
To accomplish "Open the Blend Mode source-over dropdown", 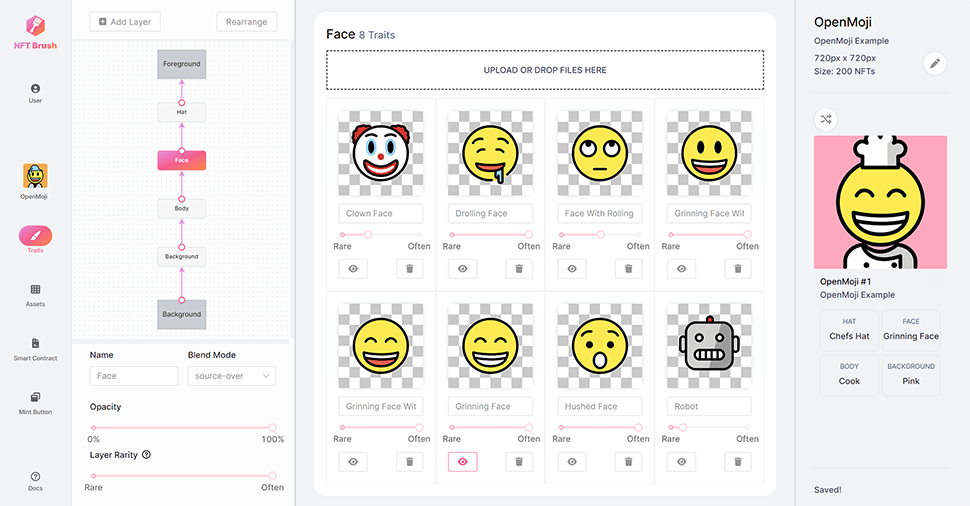I will click(x=232, y=376).
